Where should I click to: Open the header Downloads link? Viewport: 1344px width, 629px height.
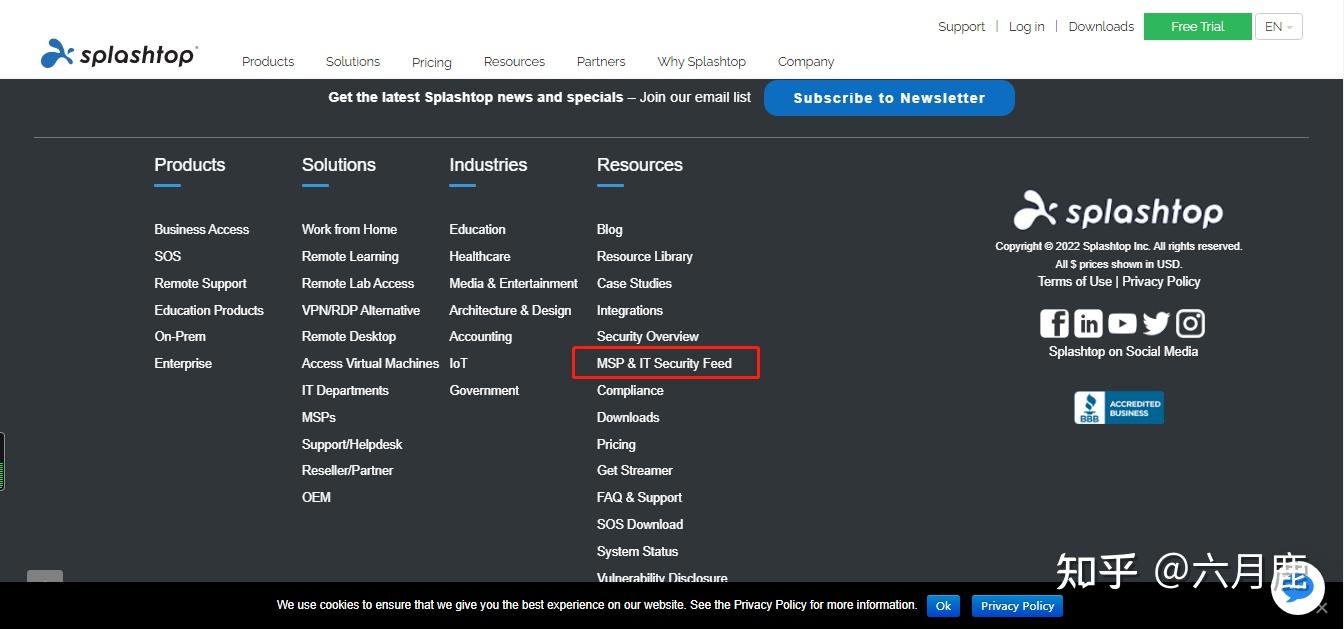[1101, 27]
